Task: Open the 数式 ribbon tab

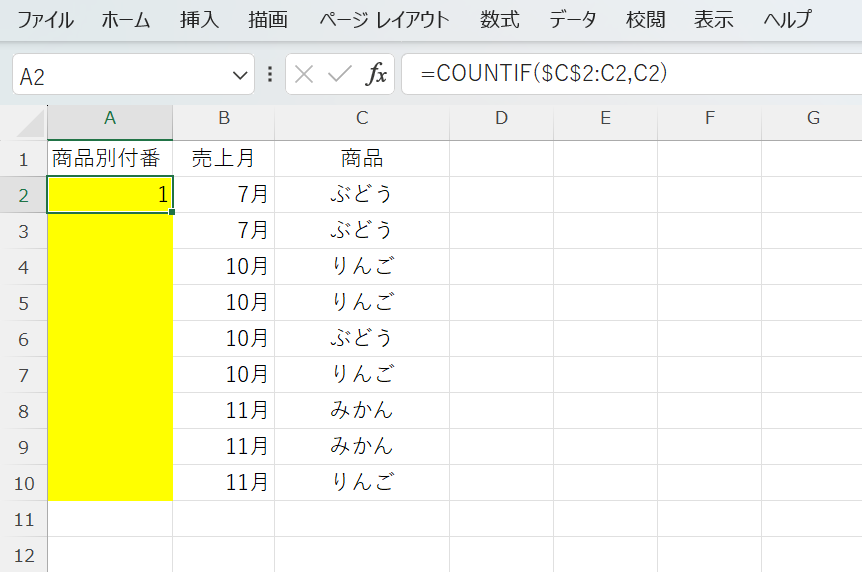Action: pos(499,20)
